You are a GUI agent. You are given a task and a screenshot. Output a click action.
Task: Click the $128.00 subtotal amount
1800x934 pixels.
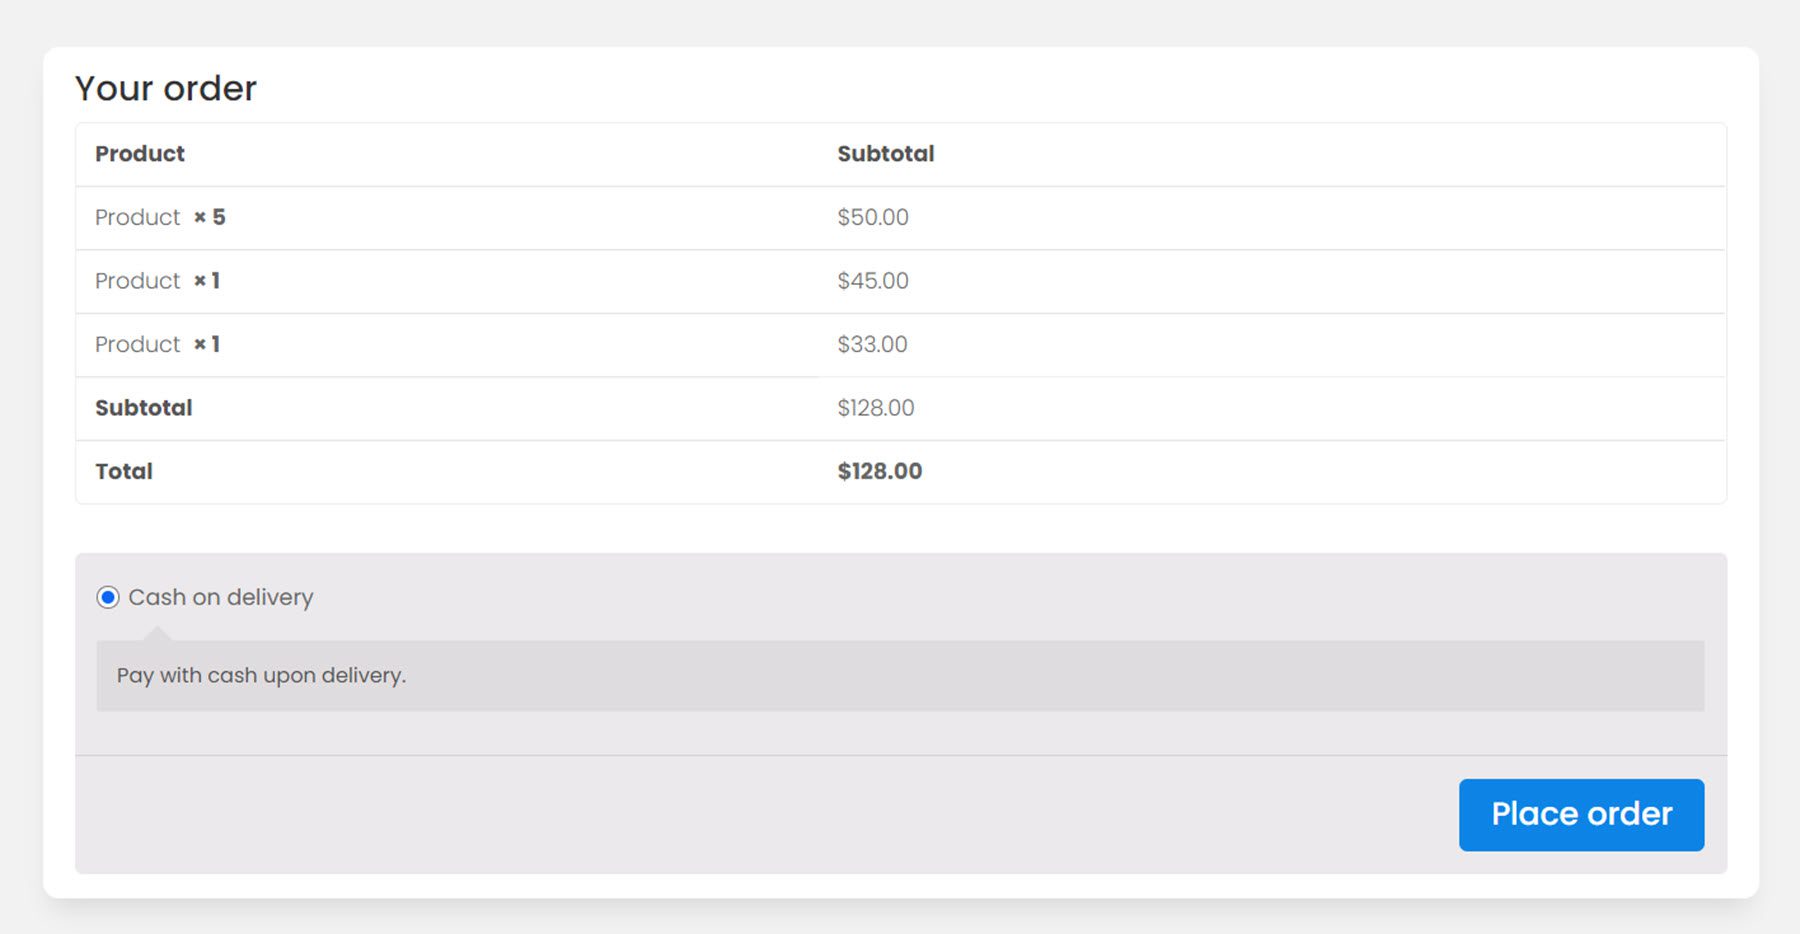[875, 408]
